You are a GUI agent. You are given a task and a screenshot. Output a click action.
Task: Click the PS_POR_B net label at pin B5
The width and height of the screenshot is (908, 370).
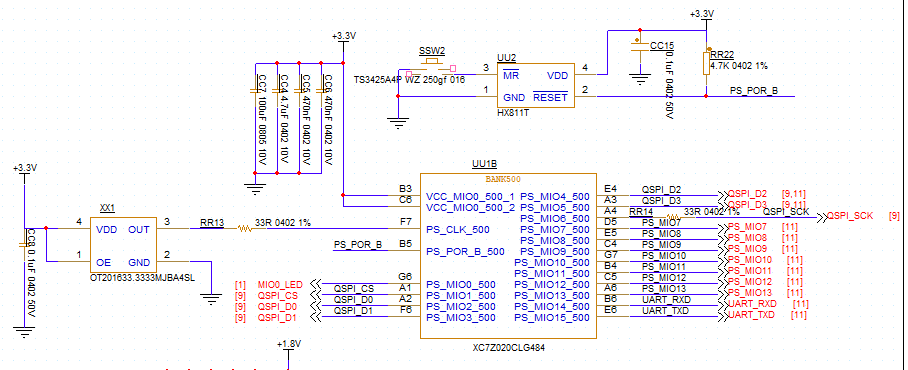click(x=358, y=244)
